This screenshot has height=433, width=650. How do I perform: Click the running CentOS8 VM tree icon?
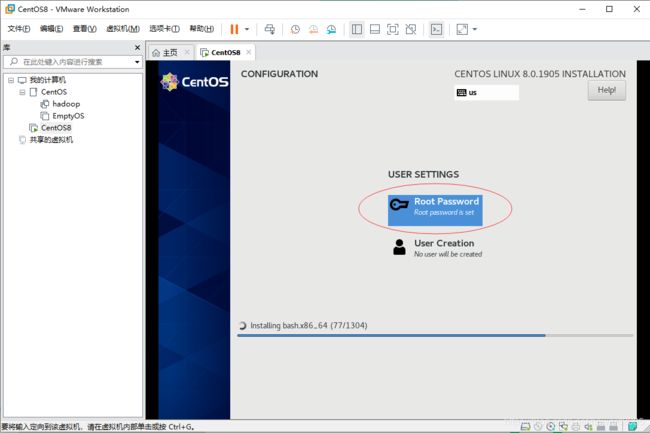(x=33, y=128)
